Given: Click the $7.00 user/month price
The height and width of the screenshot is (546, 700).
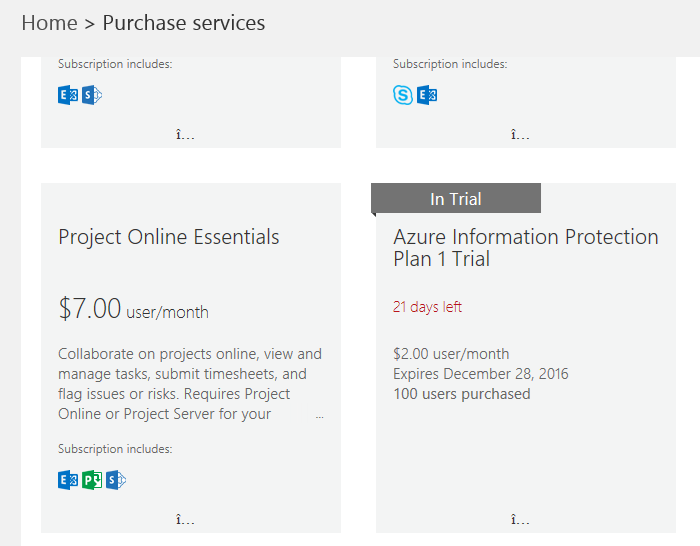Looking at the screenshot, I should [133, 308].
